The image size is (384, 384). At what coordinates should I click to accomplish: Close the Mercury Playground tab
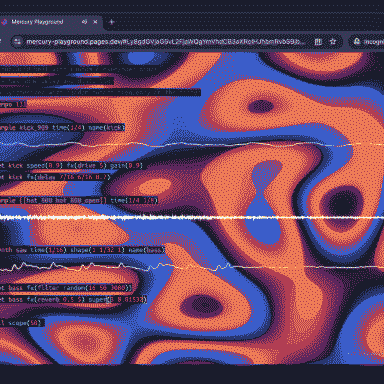(x=95, y=22)
